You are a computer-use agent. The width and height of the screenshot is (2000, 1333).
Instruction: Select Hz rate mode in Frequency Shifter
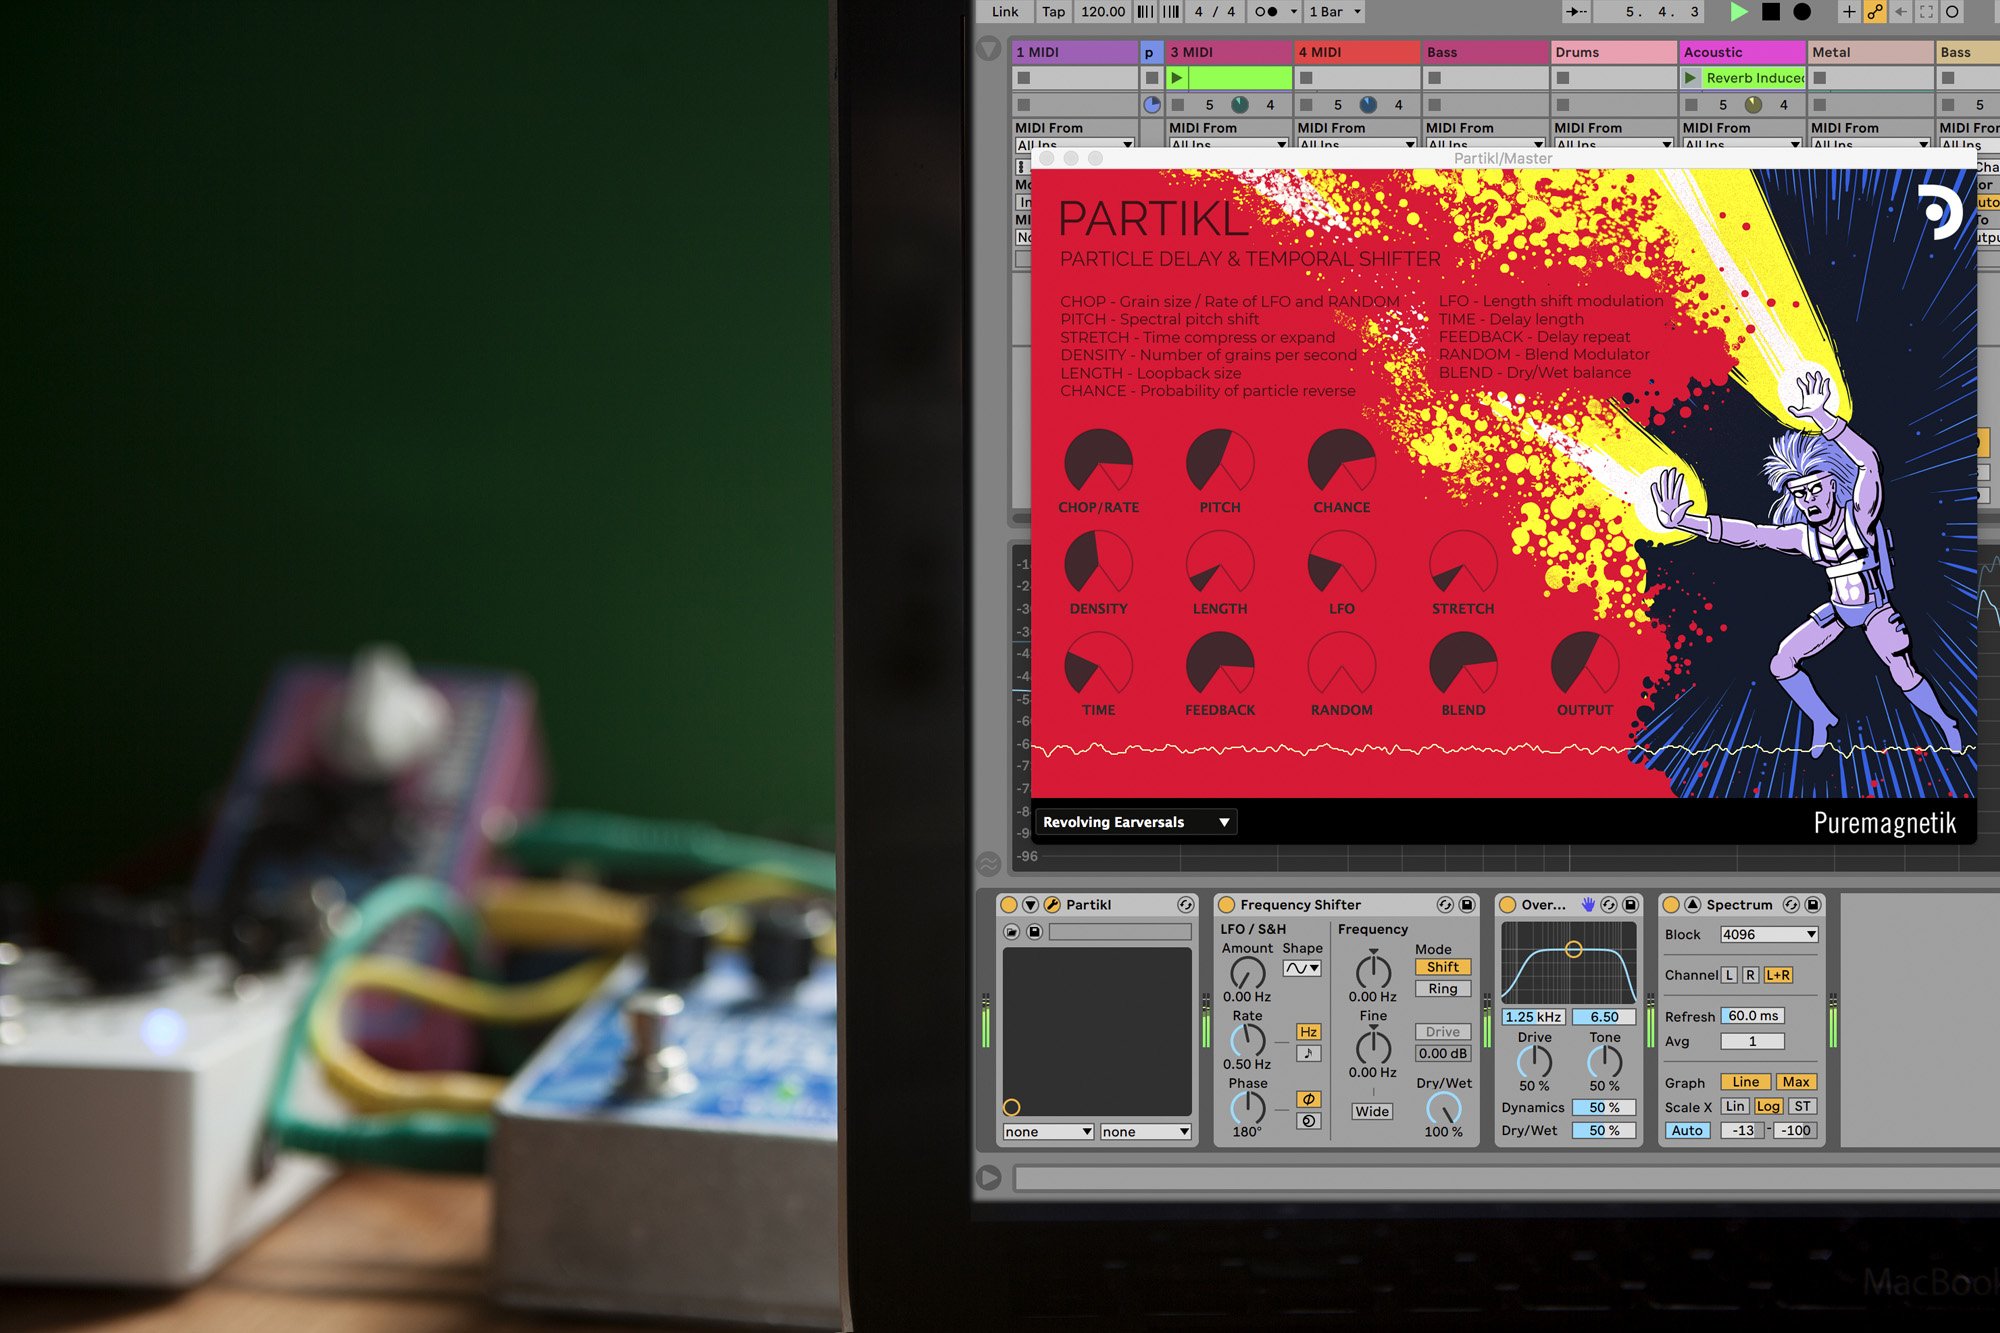click(1308, 1031)
